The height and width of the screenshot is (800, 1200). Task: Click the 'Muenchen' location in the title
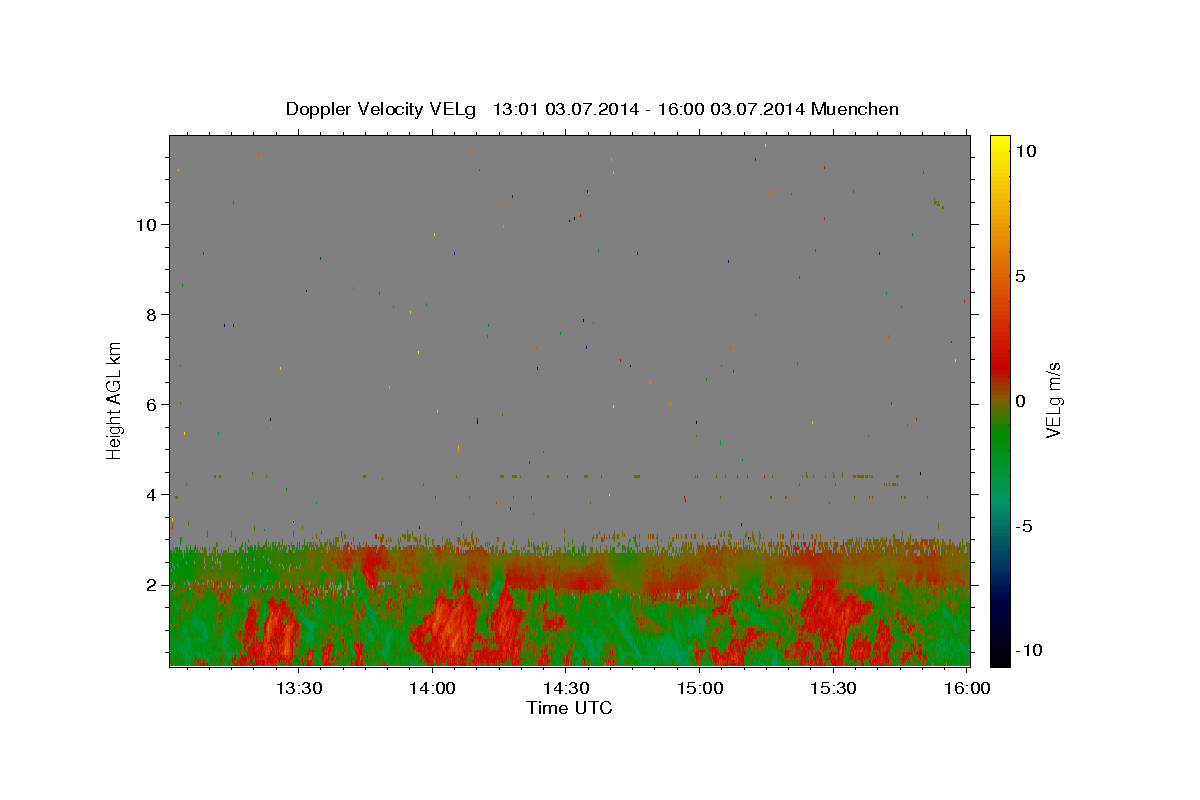(855, 109)
